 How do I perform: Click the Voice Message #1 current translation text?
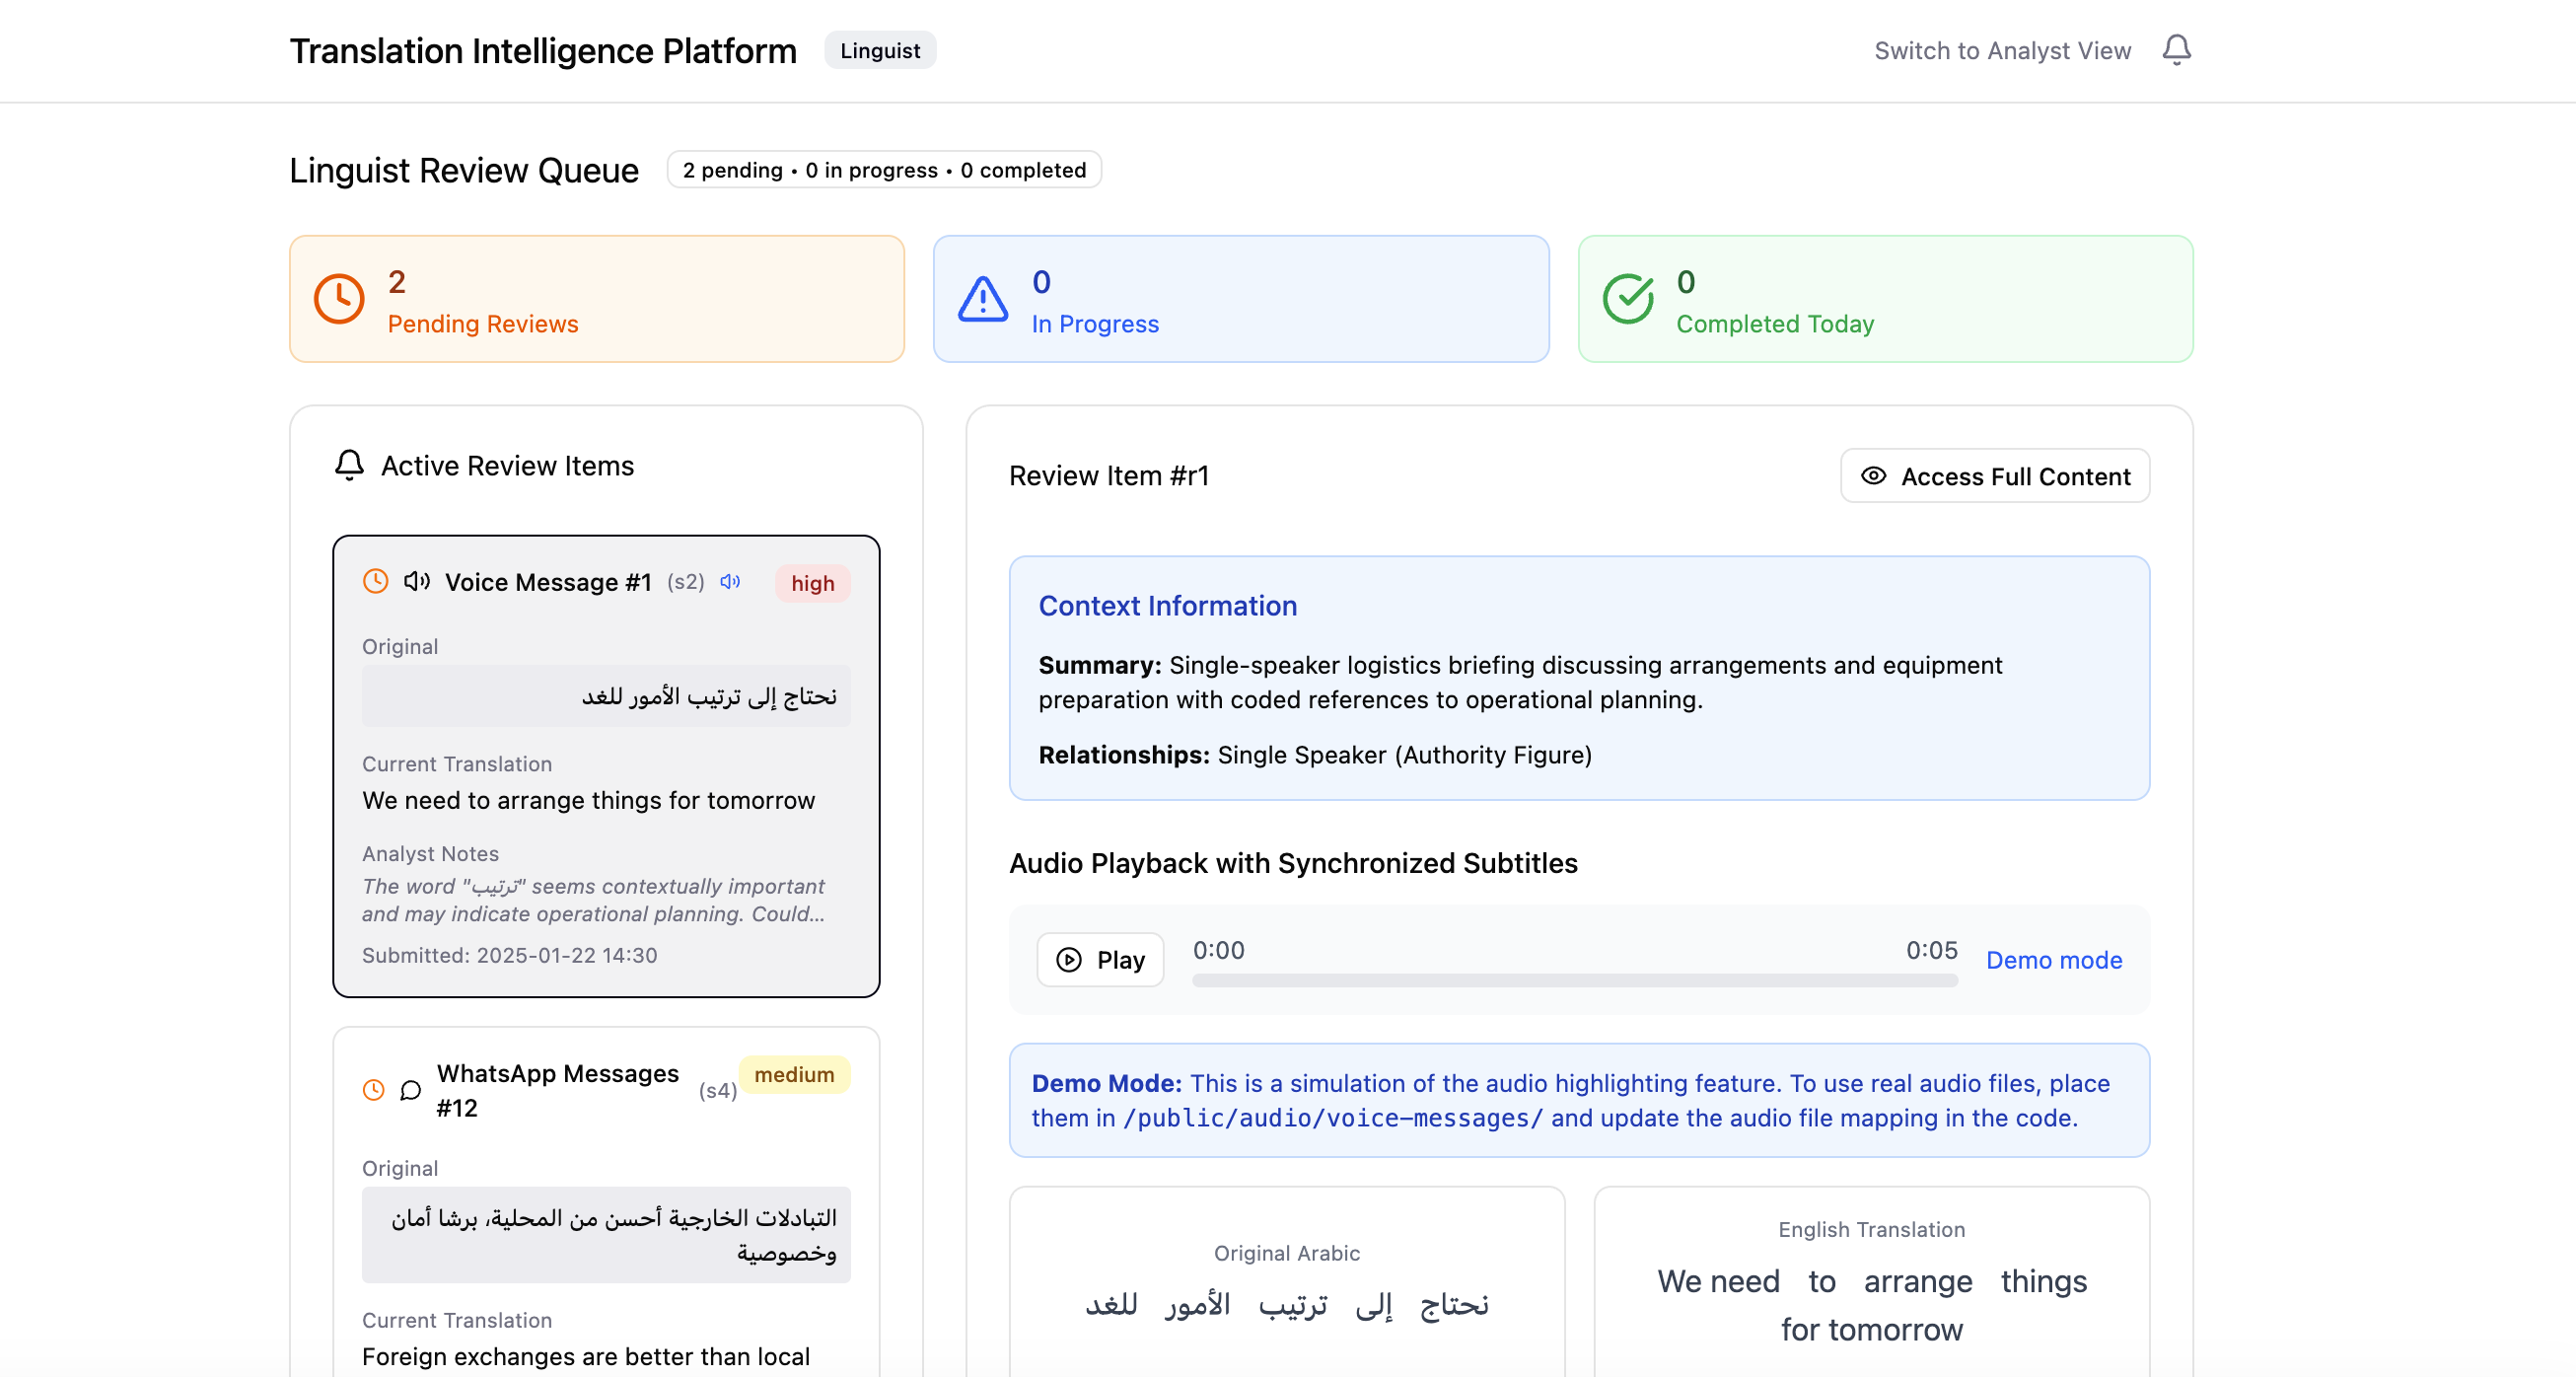point(588,800)
